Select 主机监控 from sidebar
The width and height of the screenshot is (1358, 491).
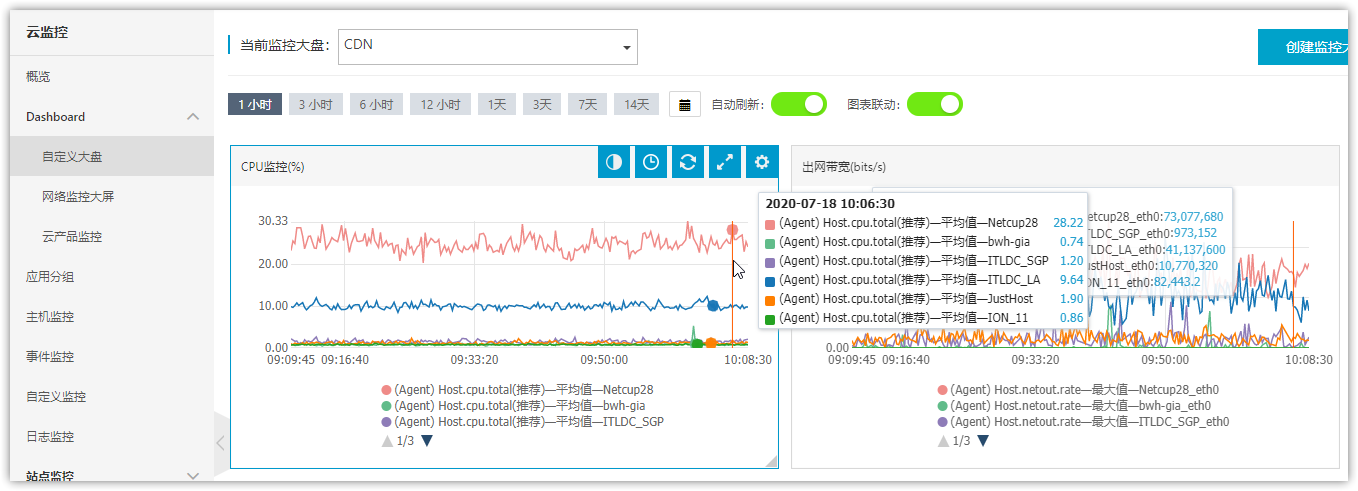50,317
